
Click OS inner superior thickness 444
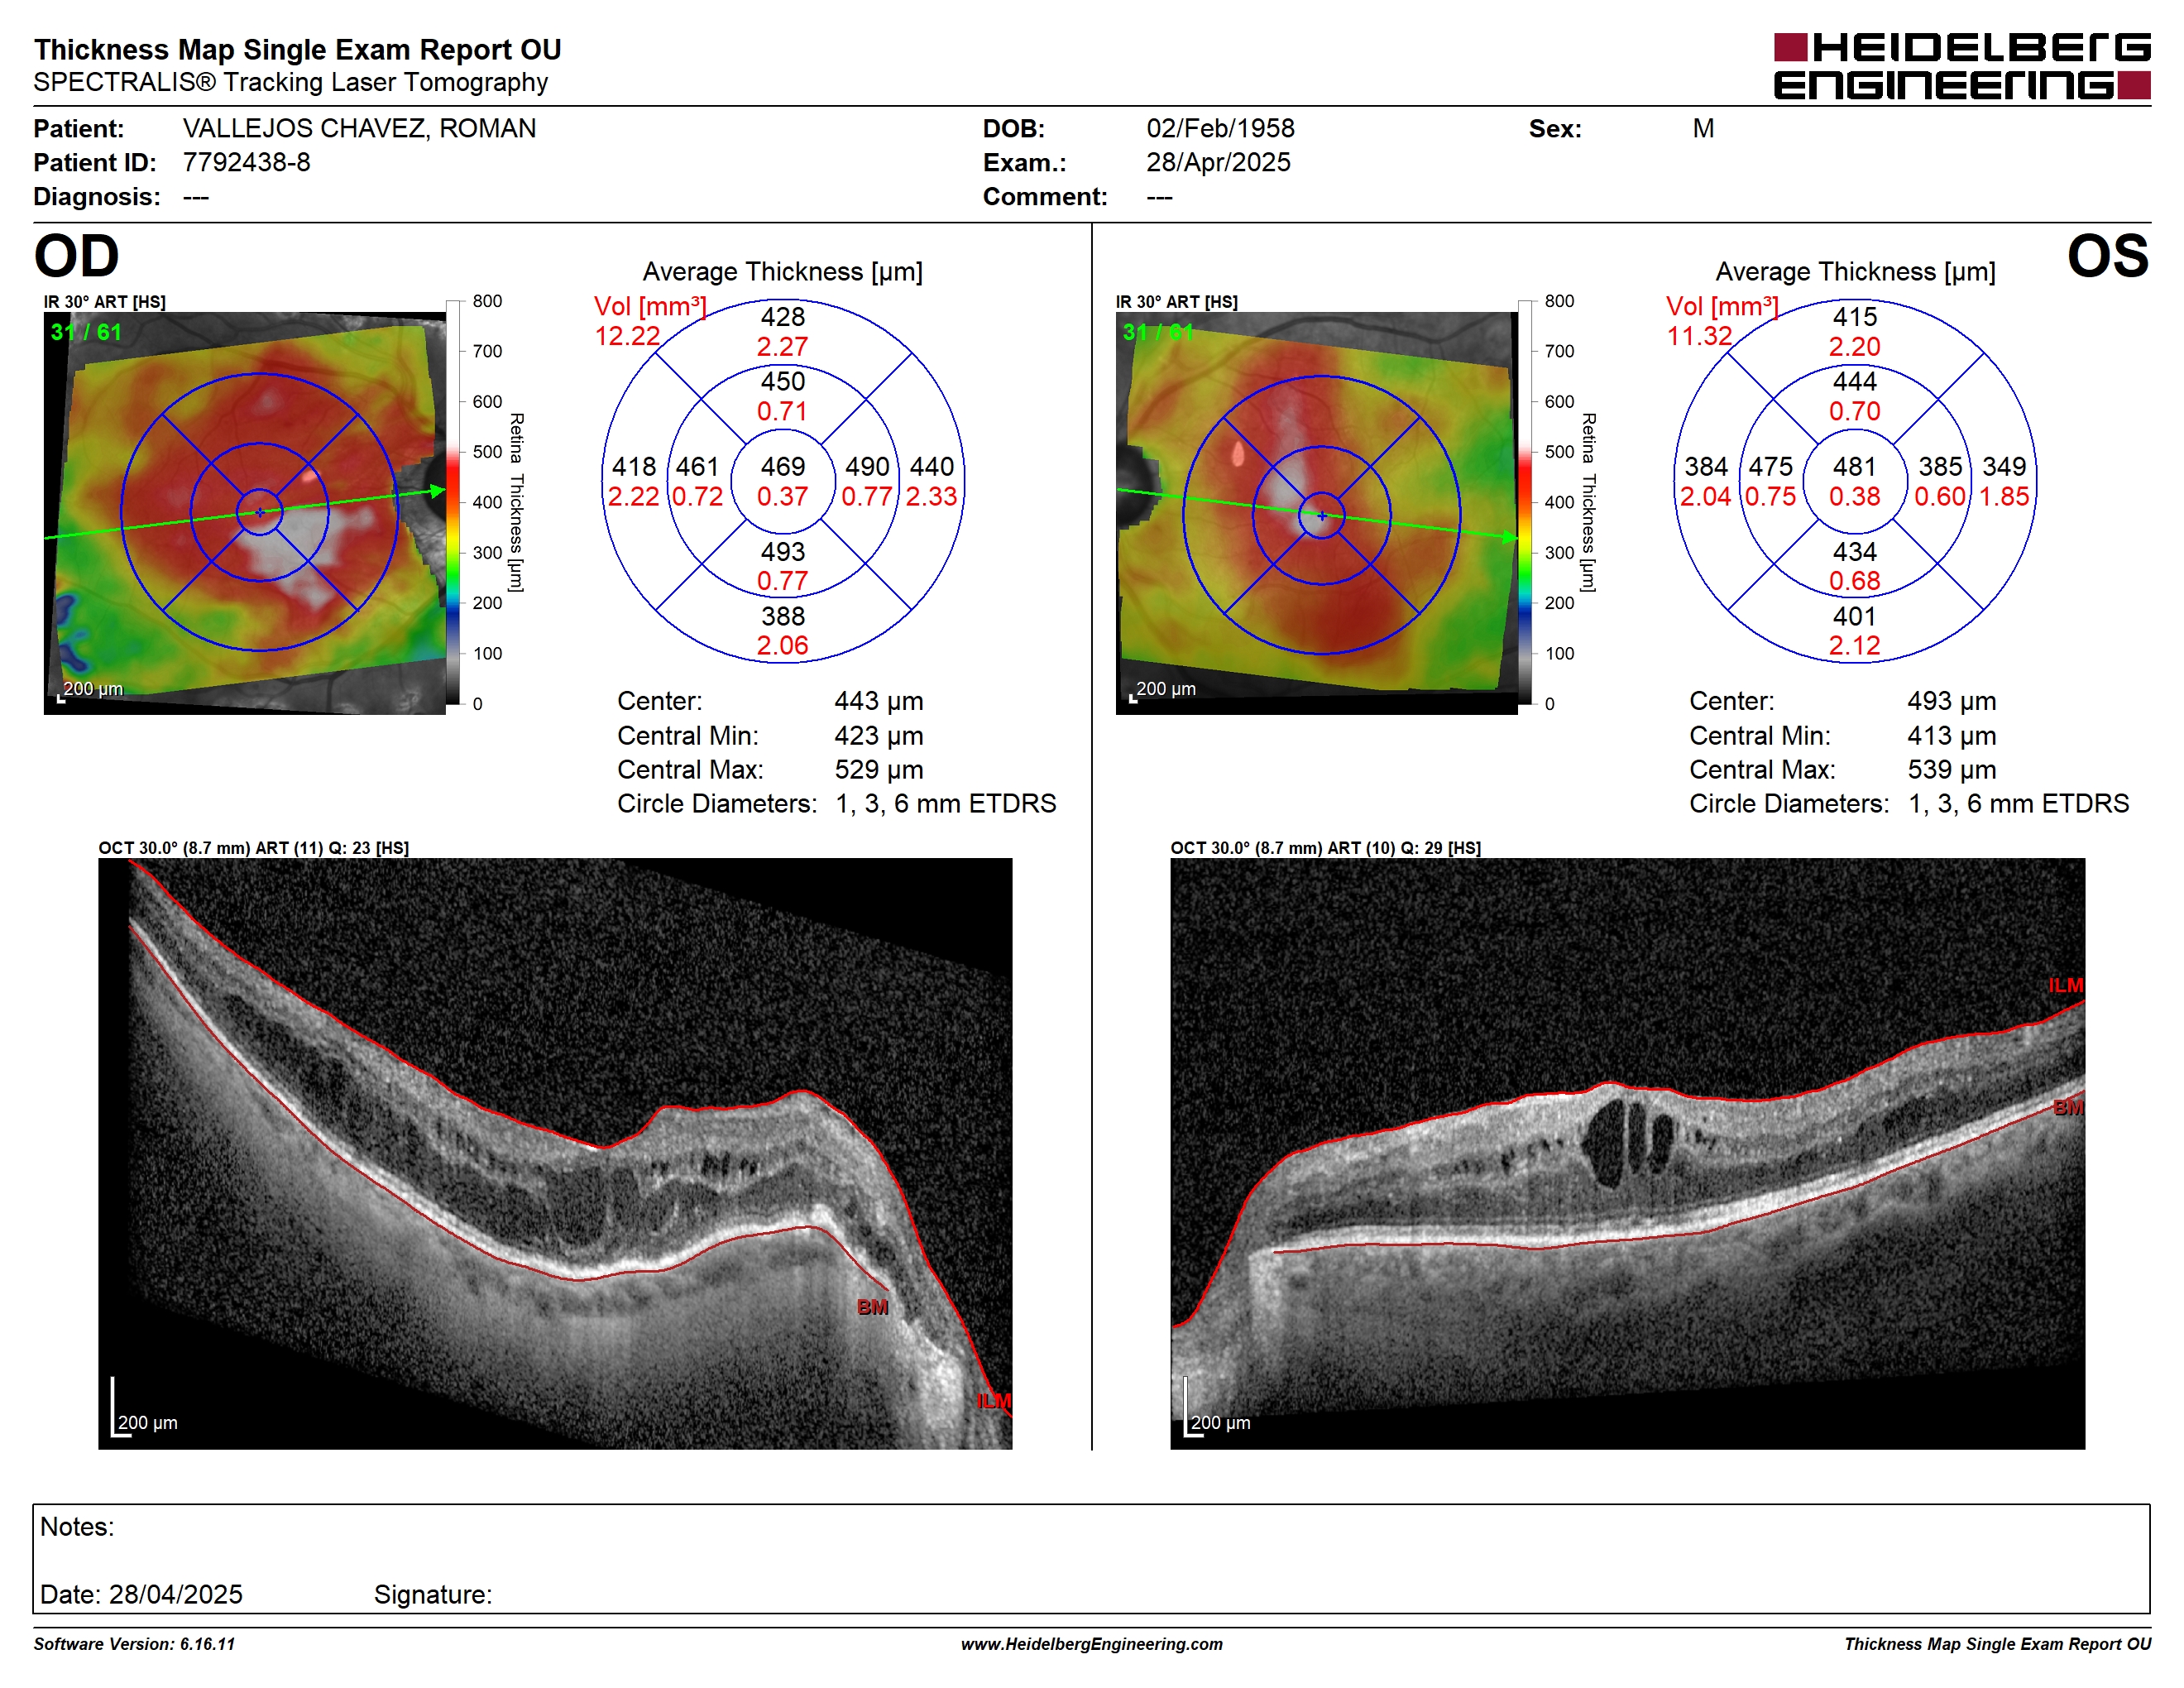coord(1854,382)
